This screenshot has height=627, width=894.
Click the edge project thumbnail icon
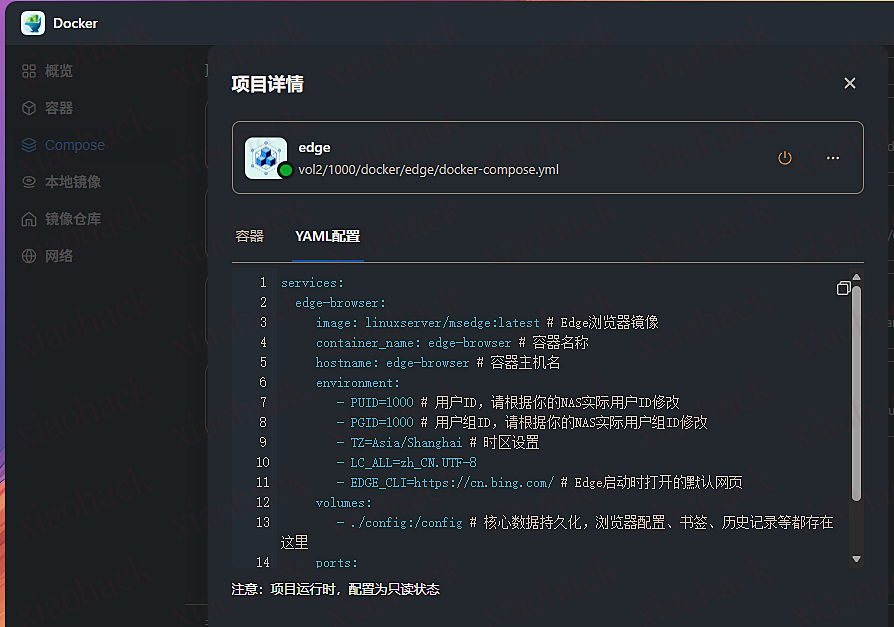point(265,157)
